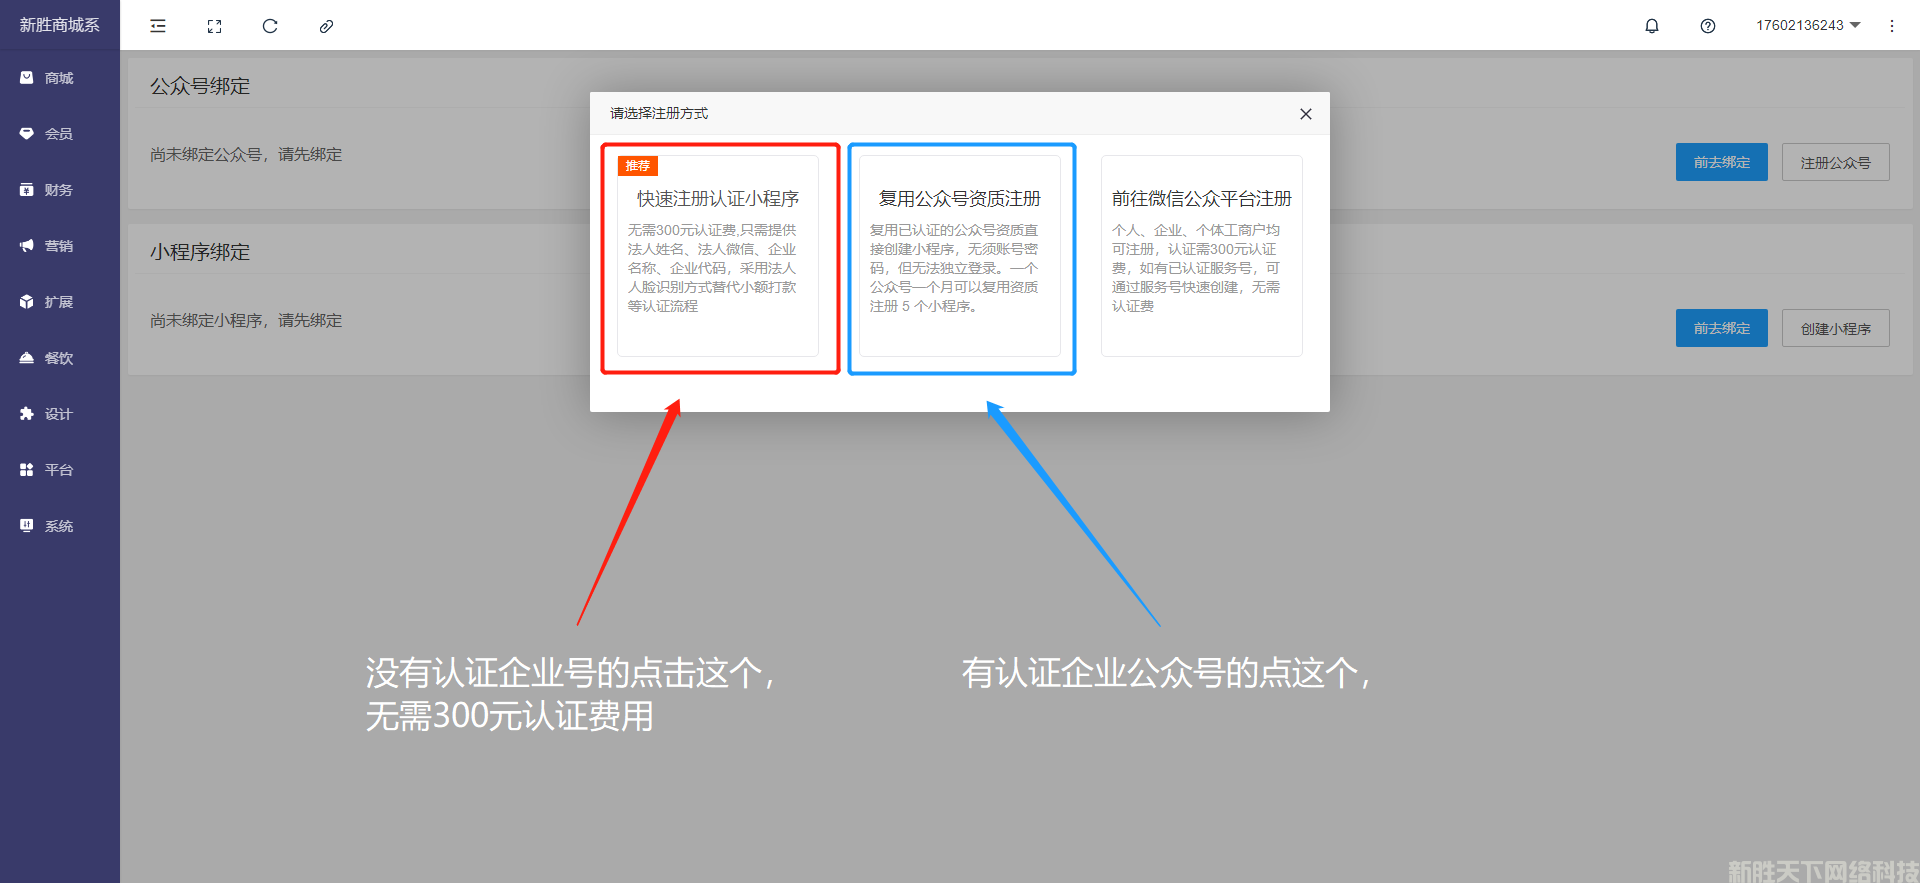This screenshot has height=883, width=1920.
Task: Open the notifications bell
Action: (1652, 26)
